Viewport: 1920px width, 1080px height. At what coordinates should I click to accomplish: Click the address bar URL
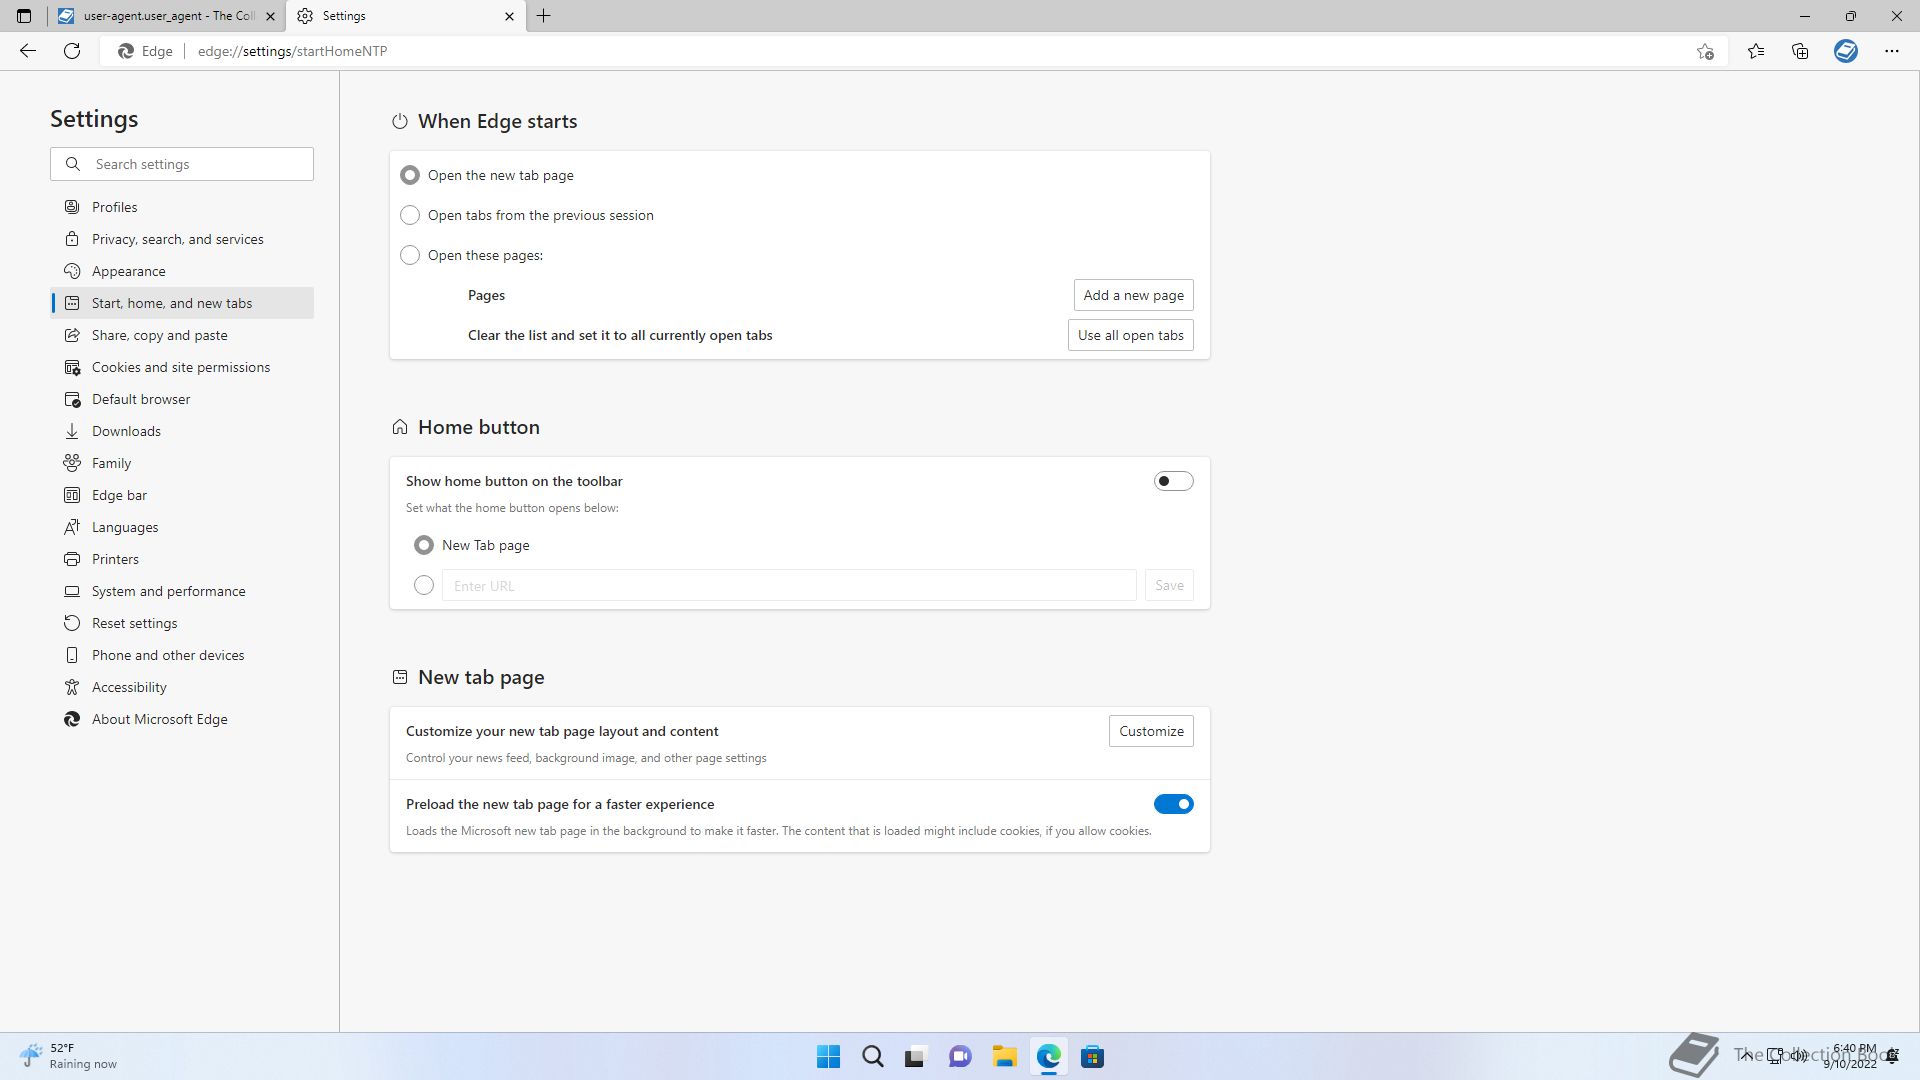[x=292, y=51]
